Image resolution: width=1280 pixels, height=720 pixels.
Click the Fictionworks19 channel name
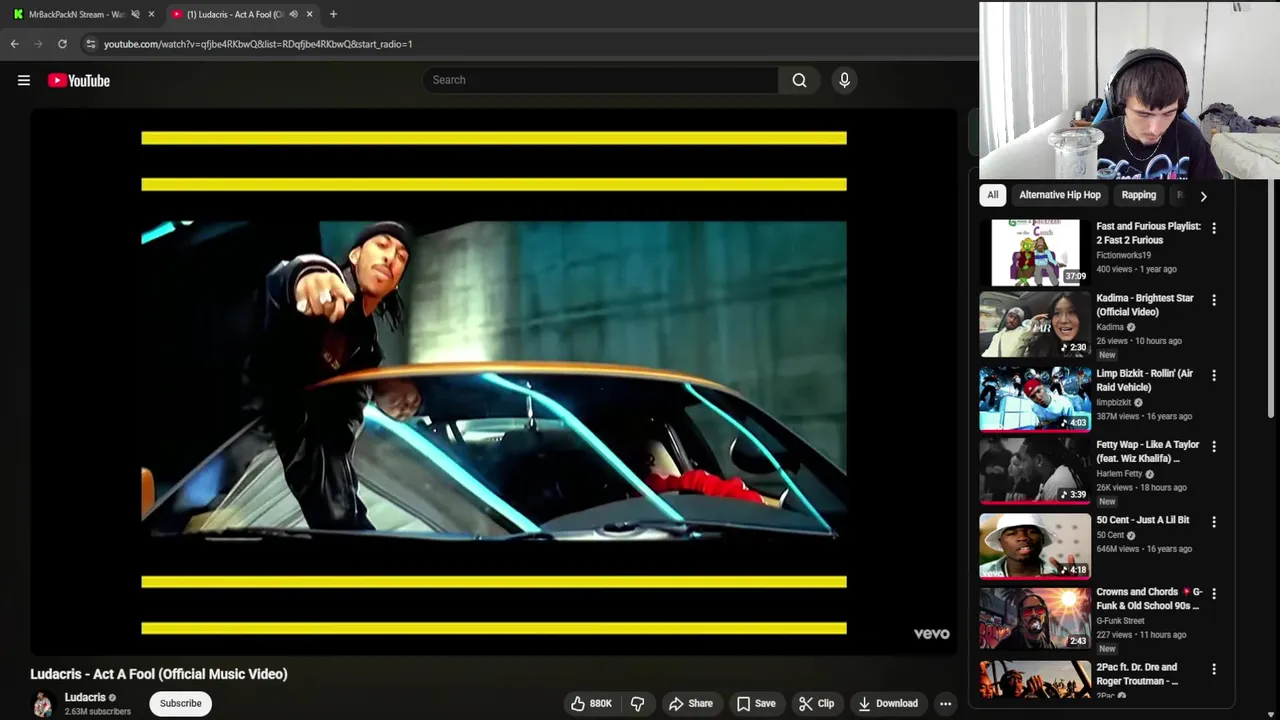click(1123, 255)
